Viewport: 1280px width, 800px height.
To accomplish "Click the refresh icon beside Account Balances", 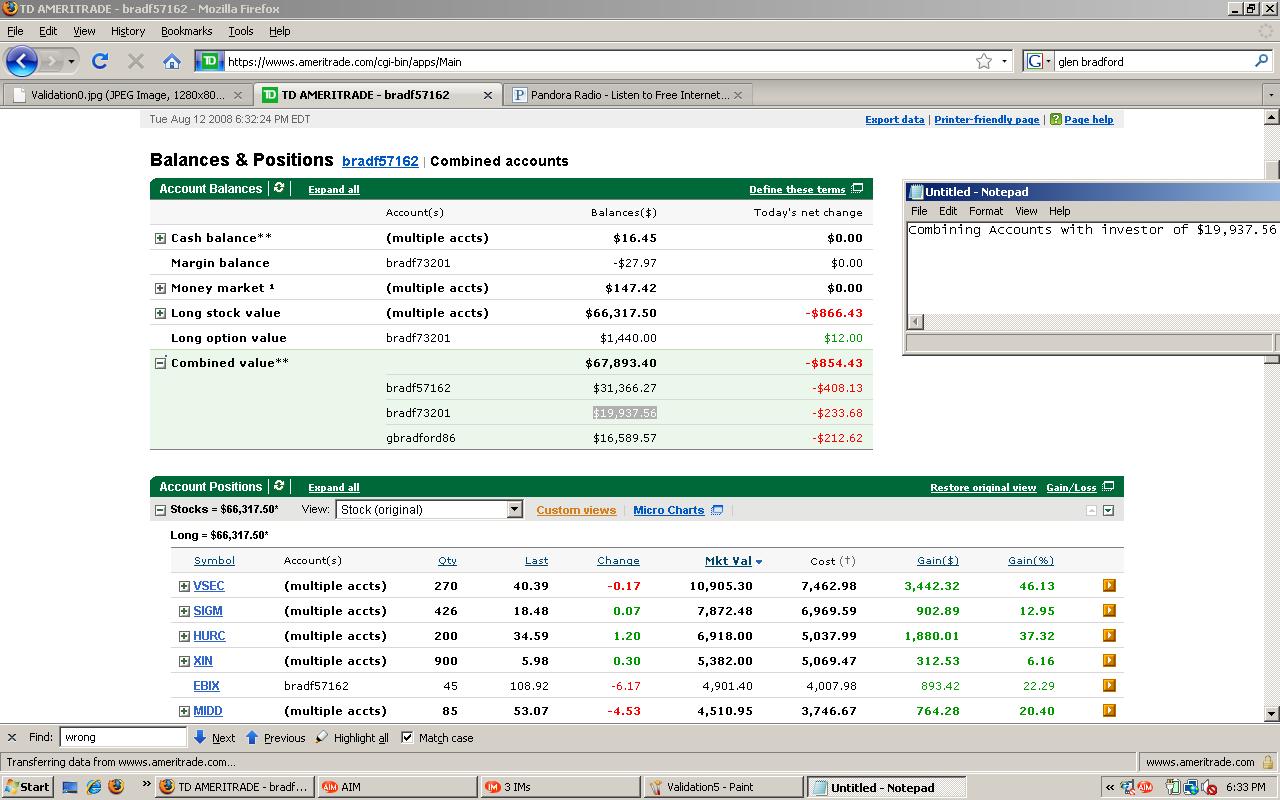I will tap(279, 188).
